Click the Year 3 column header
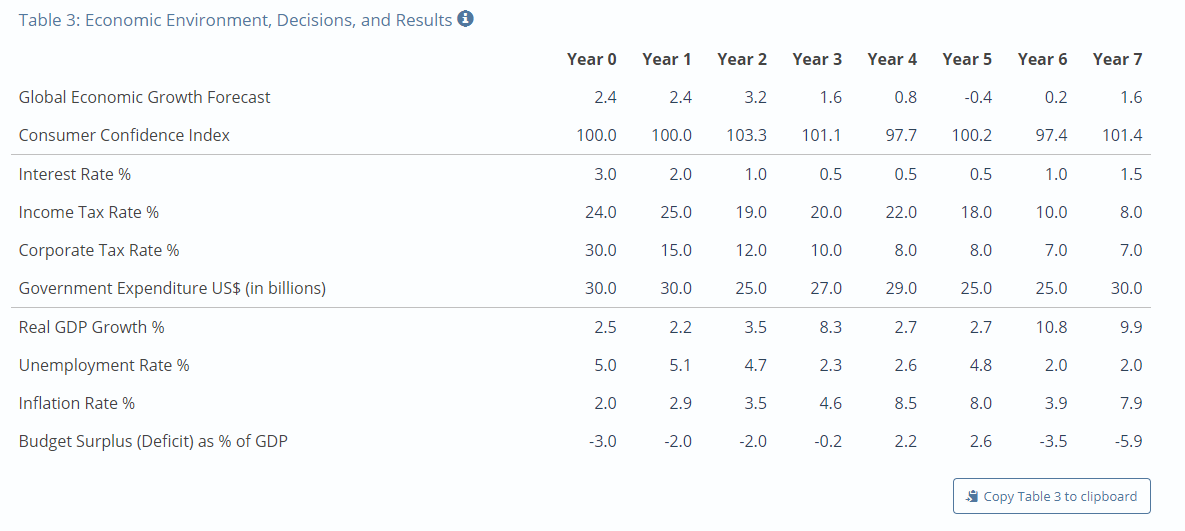The width and height of the screenshot is (1185, 531). tap(817, 59)
